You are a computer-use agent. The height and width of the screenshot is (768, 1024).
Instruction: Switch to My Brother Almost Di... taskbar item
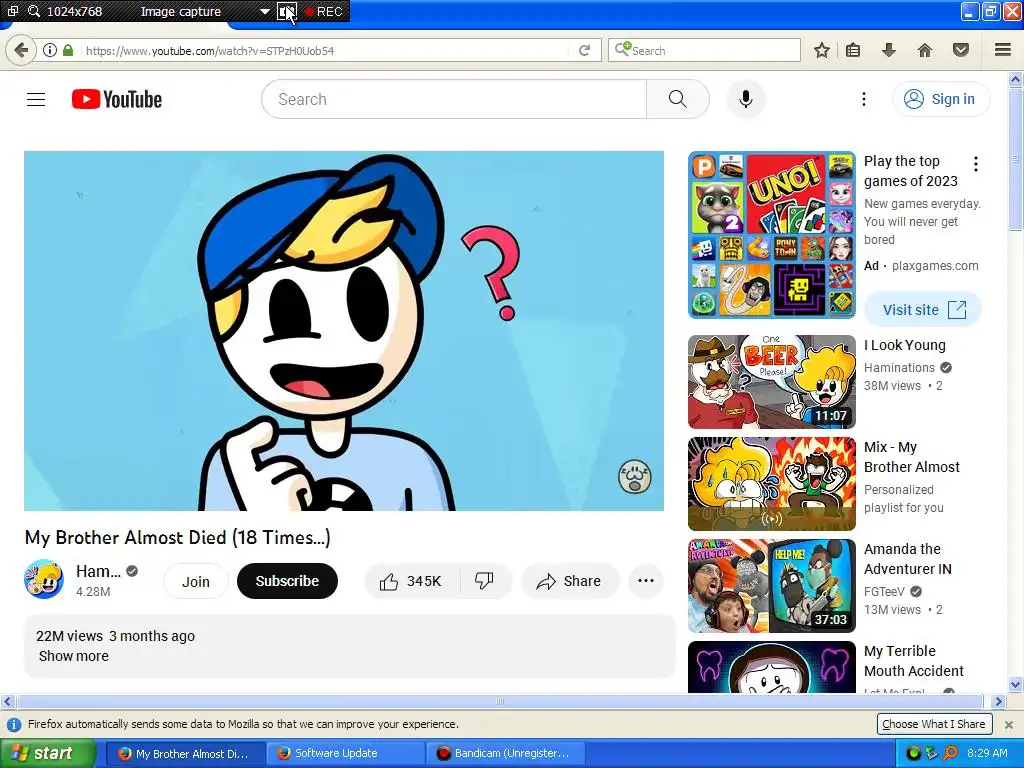pyautogui.click(x=185, y=754)
